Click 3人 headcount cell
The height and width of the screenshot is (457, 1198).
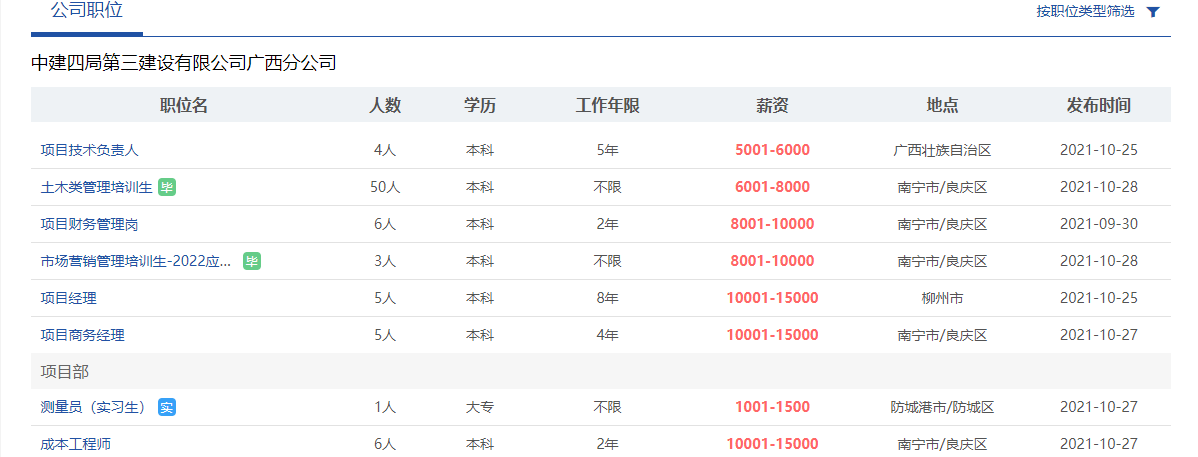click(x=385, y=261)
